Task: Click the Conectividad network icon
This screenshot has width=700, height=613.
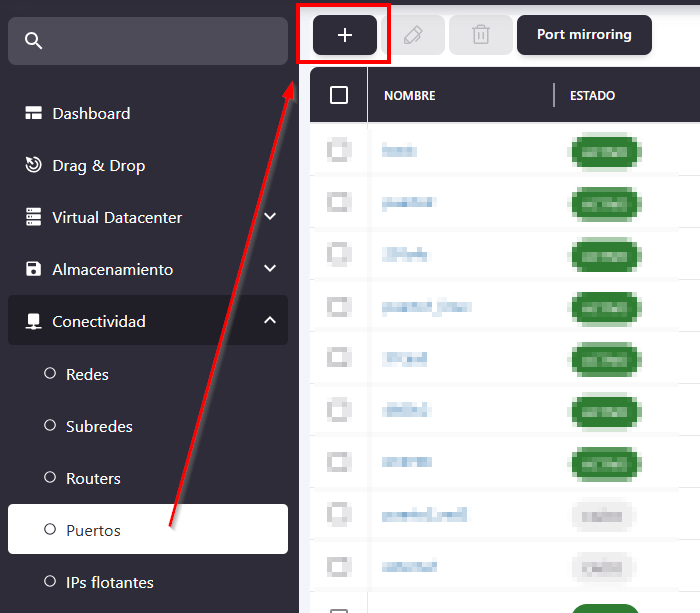Action: click(34, 322)
